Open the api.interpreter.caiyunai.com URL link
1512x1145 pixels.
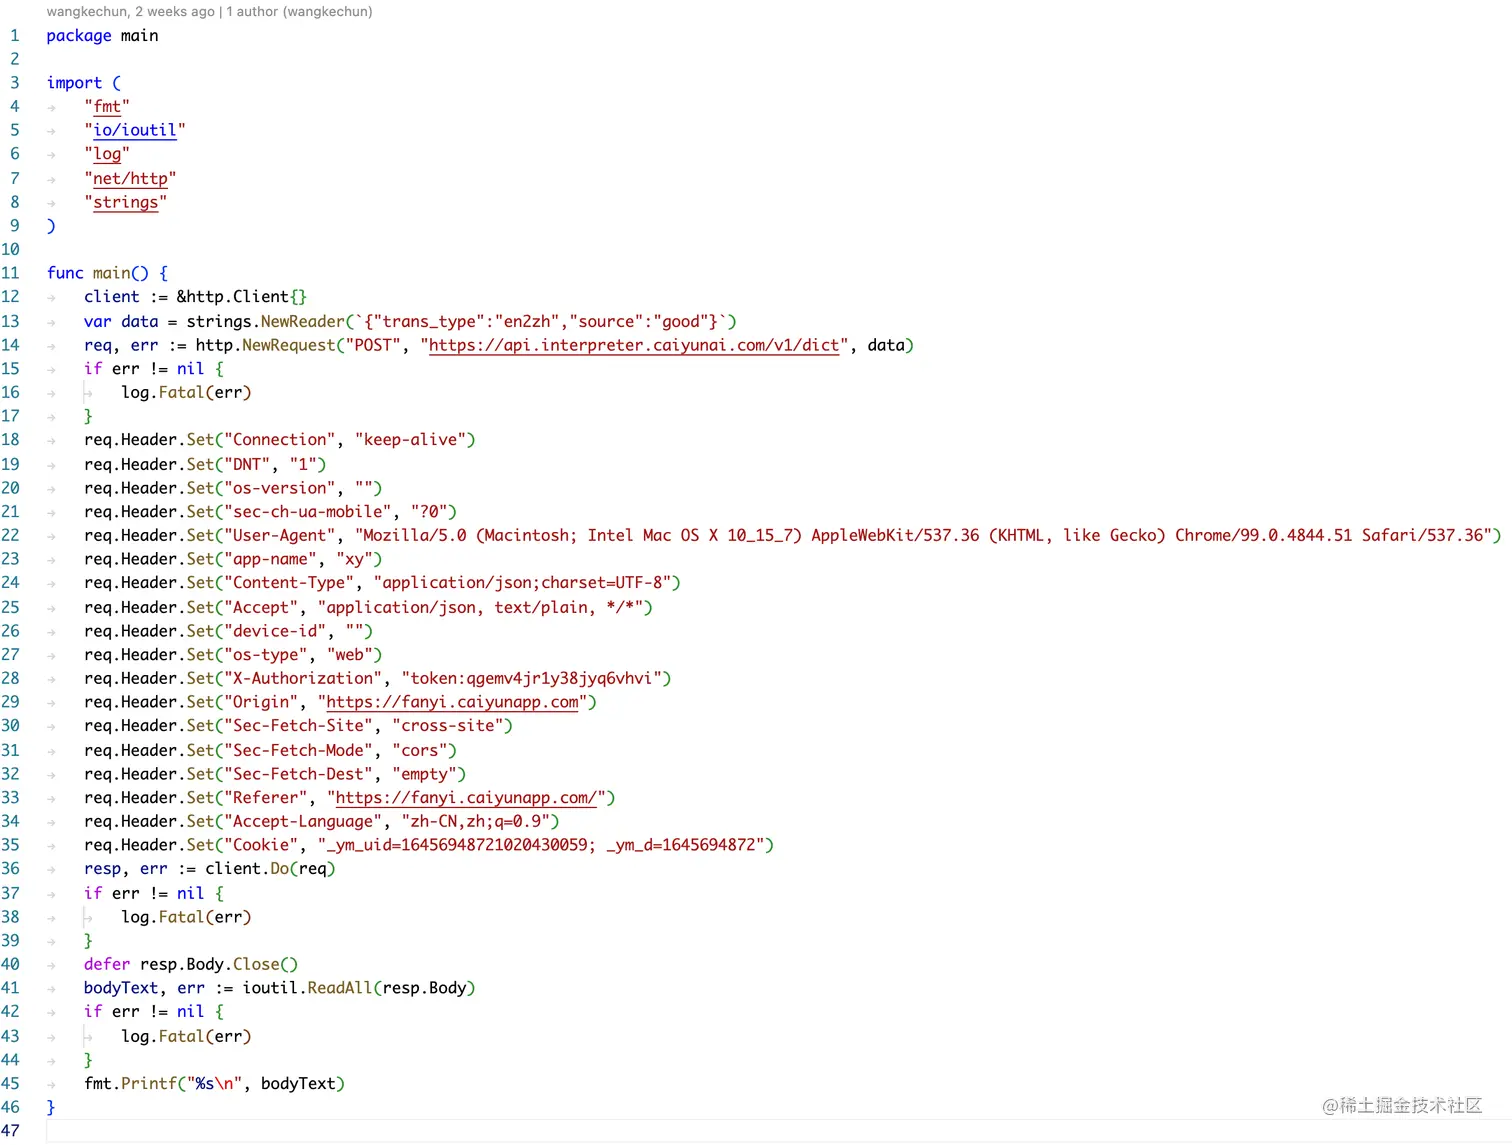click(x=634, y=345)
